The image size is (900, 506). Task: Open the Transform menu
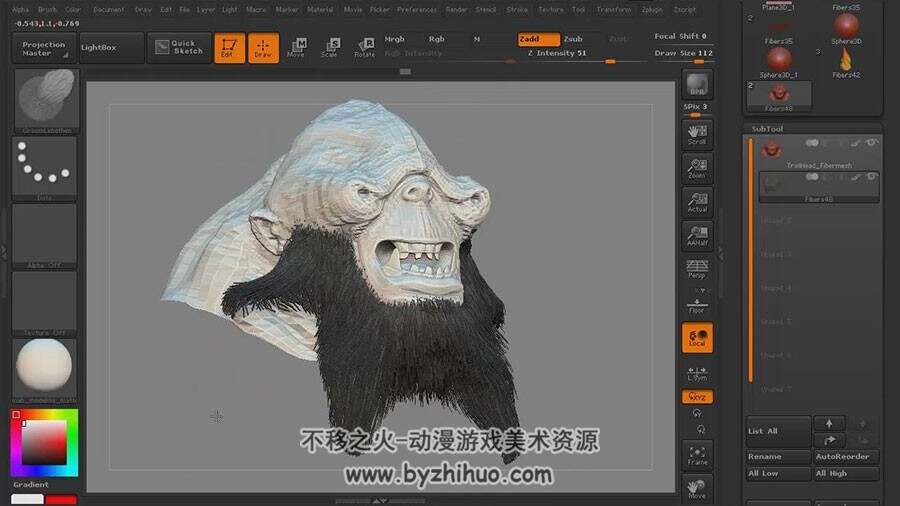pos(614,9)
